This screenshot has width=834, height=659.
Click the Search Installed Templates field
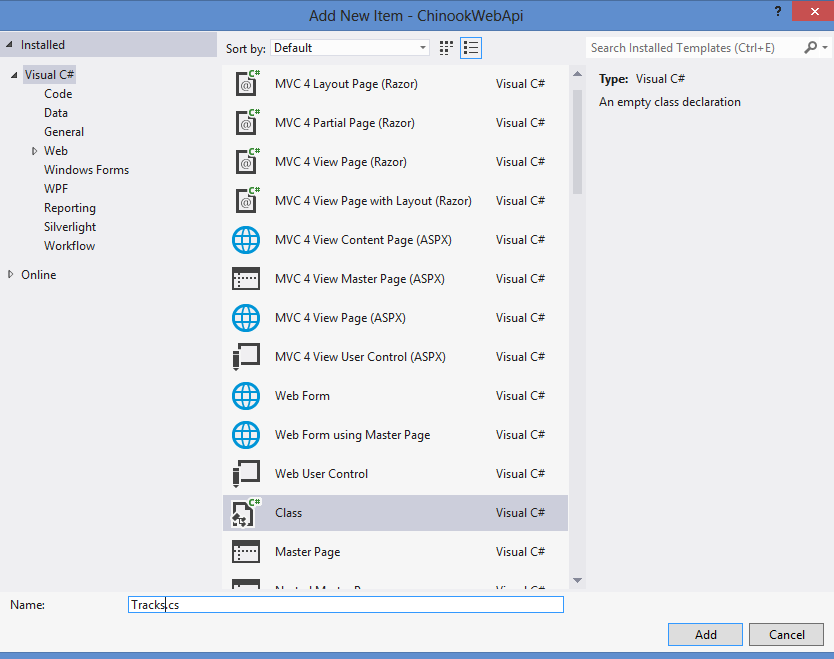click(x=694, y=48)
